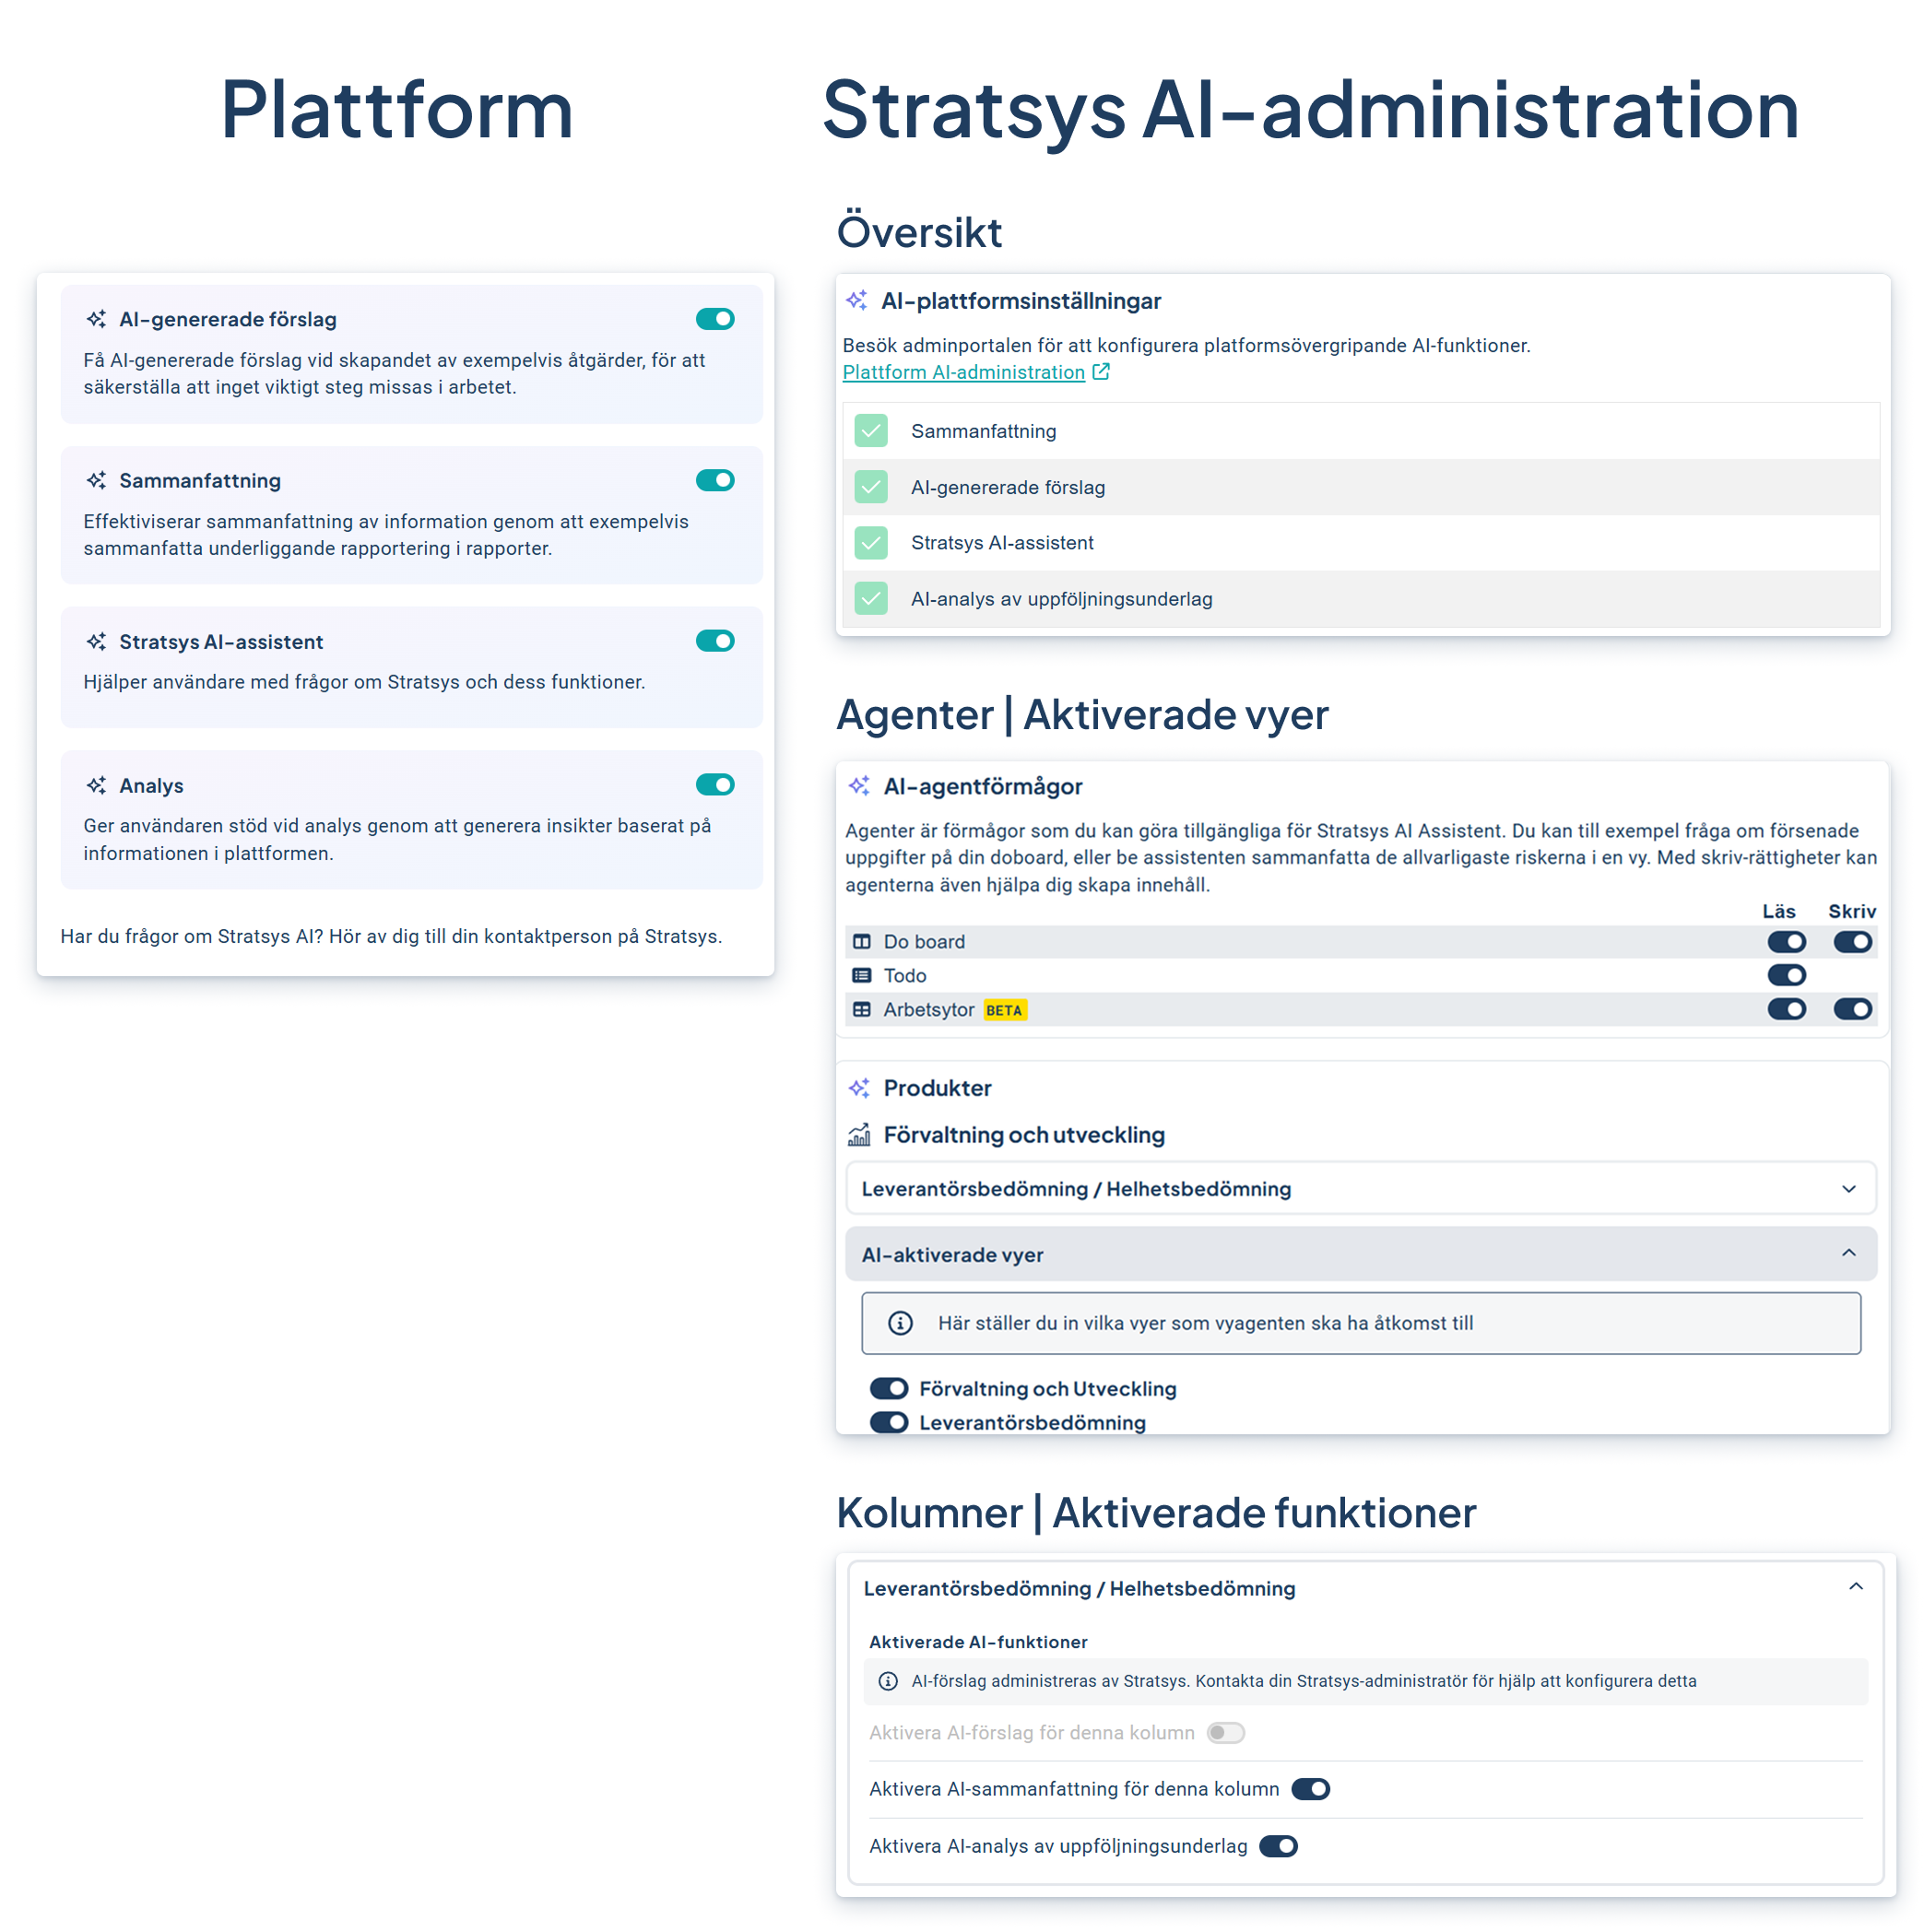Screen dimensions: 1924x1932
Task: Collapse Leverantörsbedömning panel in Kolumner section
Action: [x=1856, y=1587]
